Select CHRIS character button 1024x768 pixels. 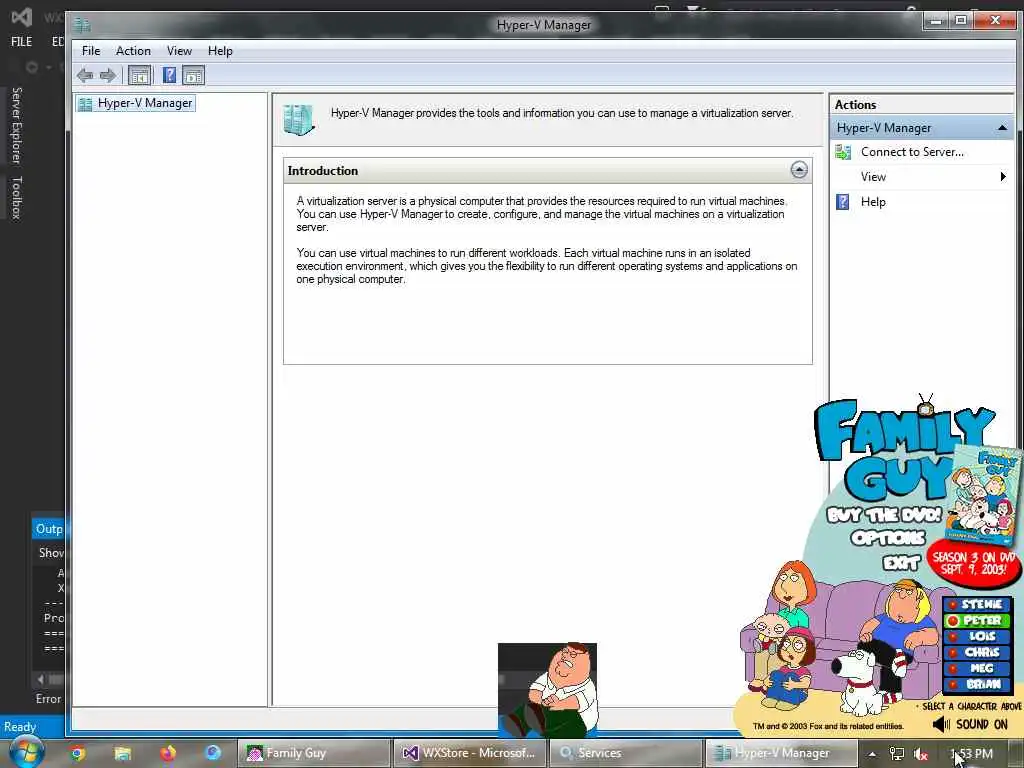point(976,652)
